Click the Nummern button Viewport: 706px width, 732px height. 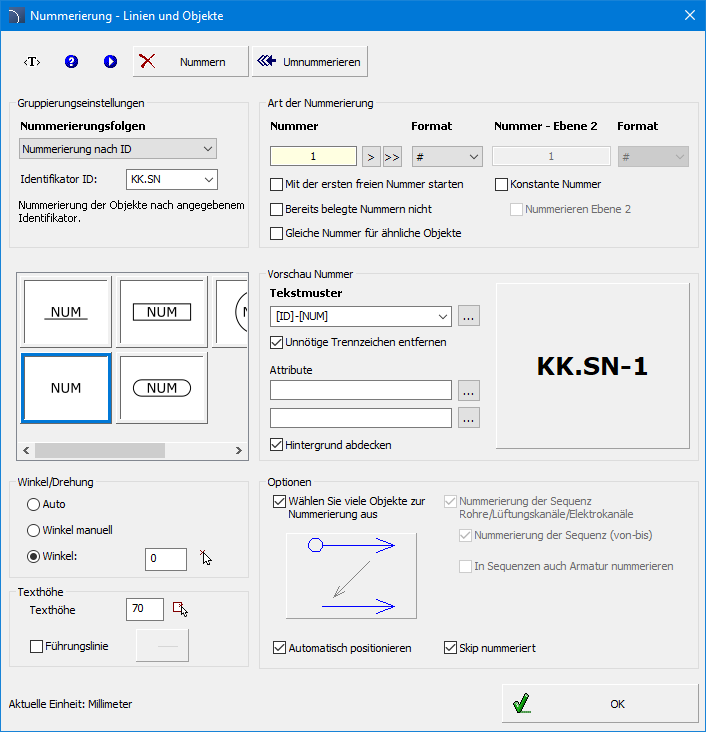(x=191, y=61)
